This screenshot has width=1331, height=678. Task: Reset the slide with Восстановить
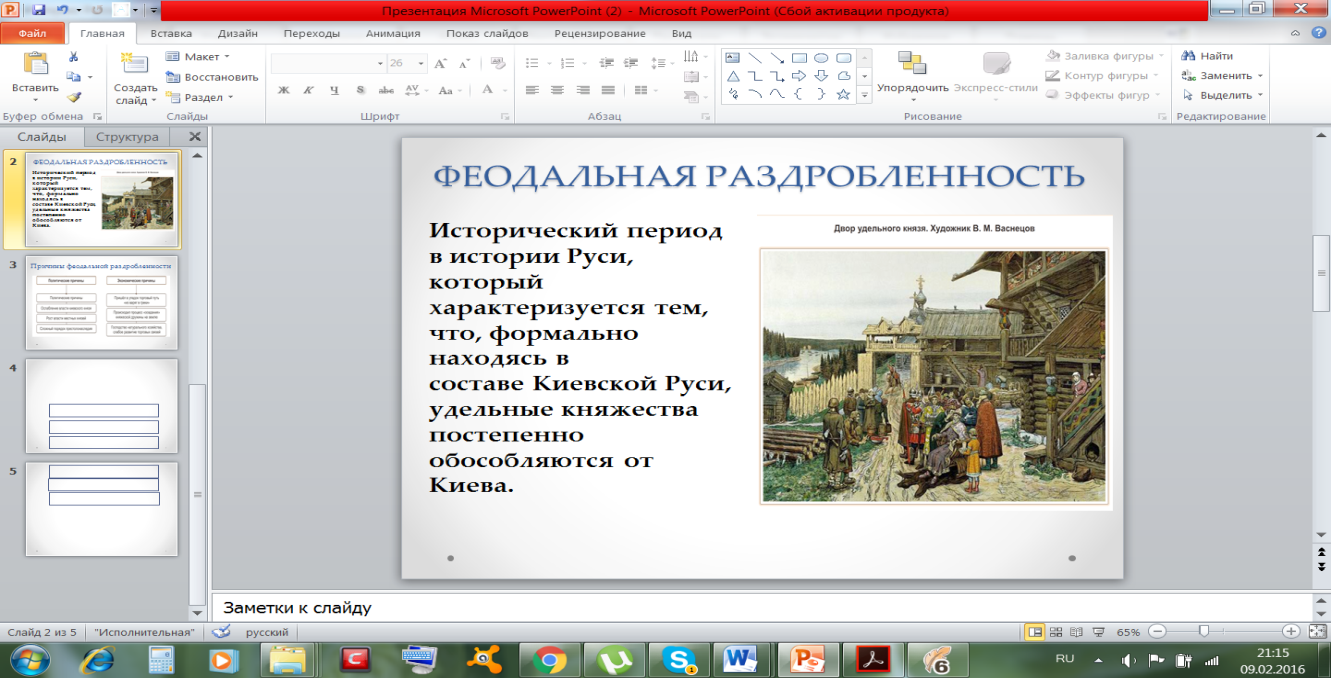pyautogui.click(x=212, y=77)
